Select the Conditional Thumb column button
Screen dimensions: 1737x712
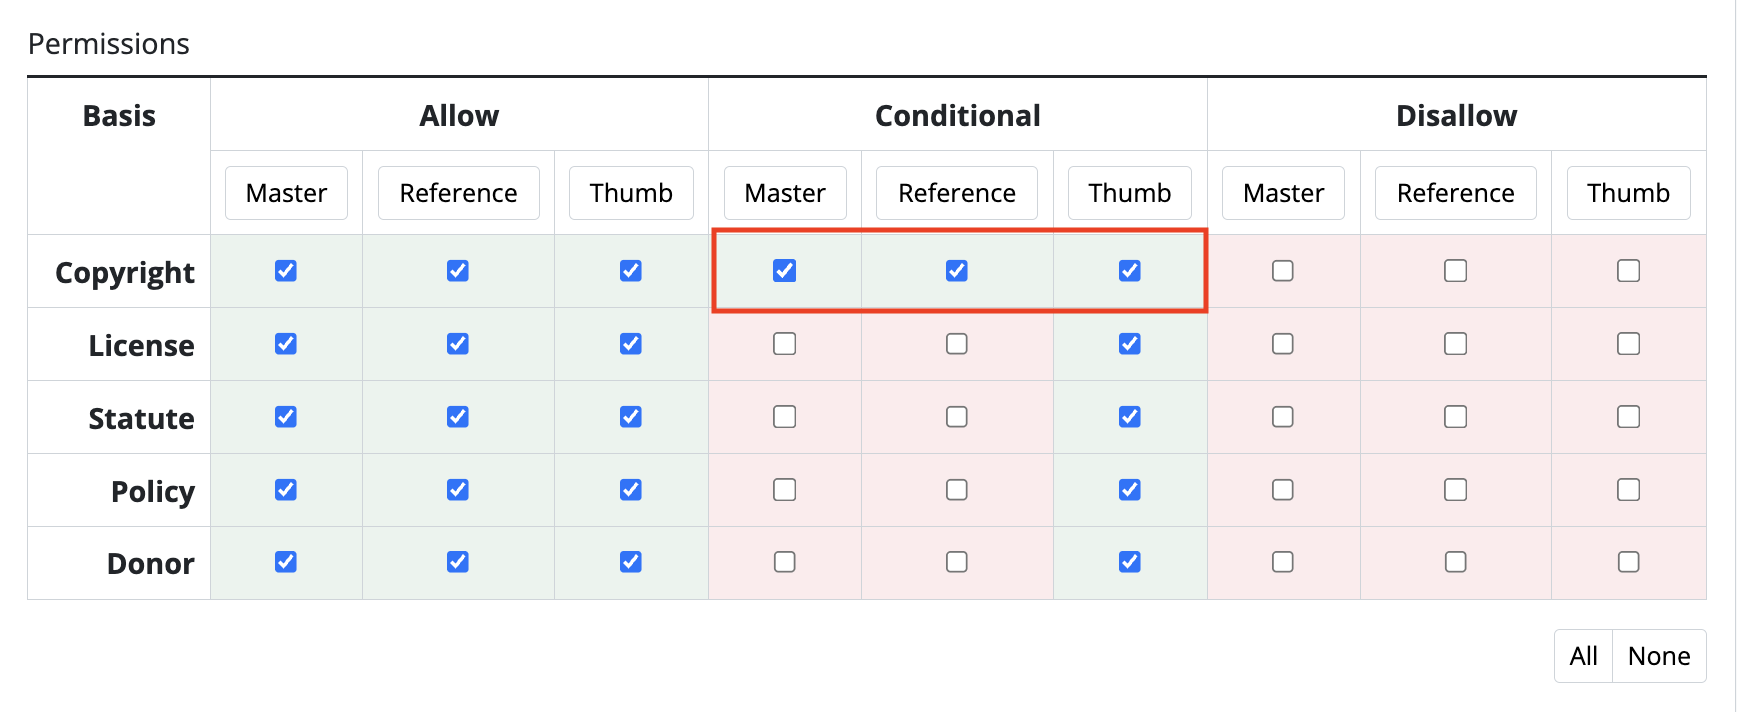click(1130, 193)
